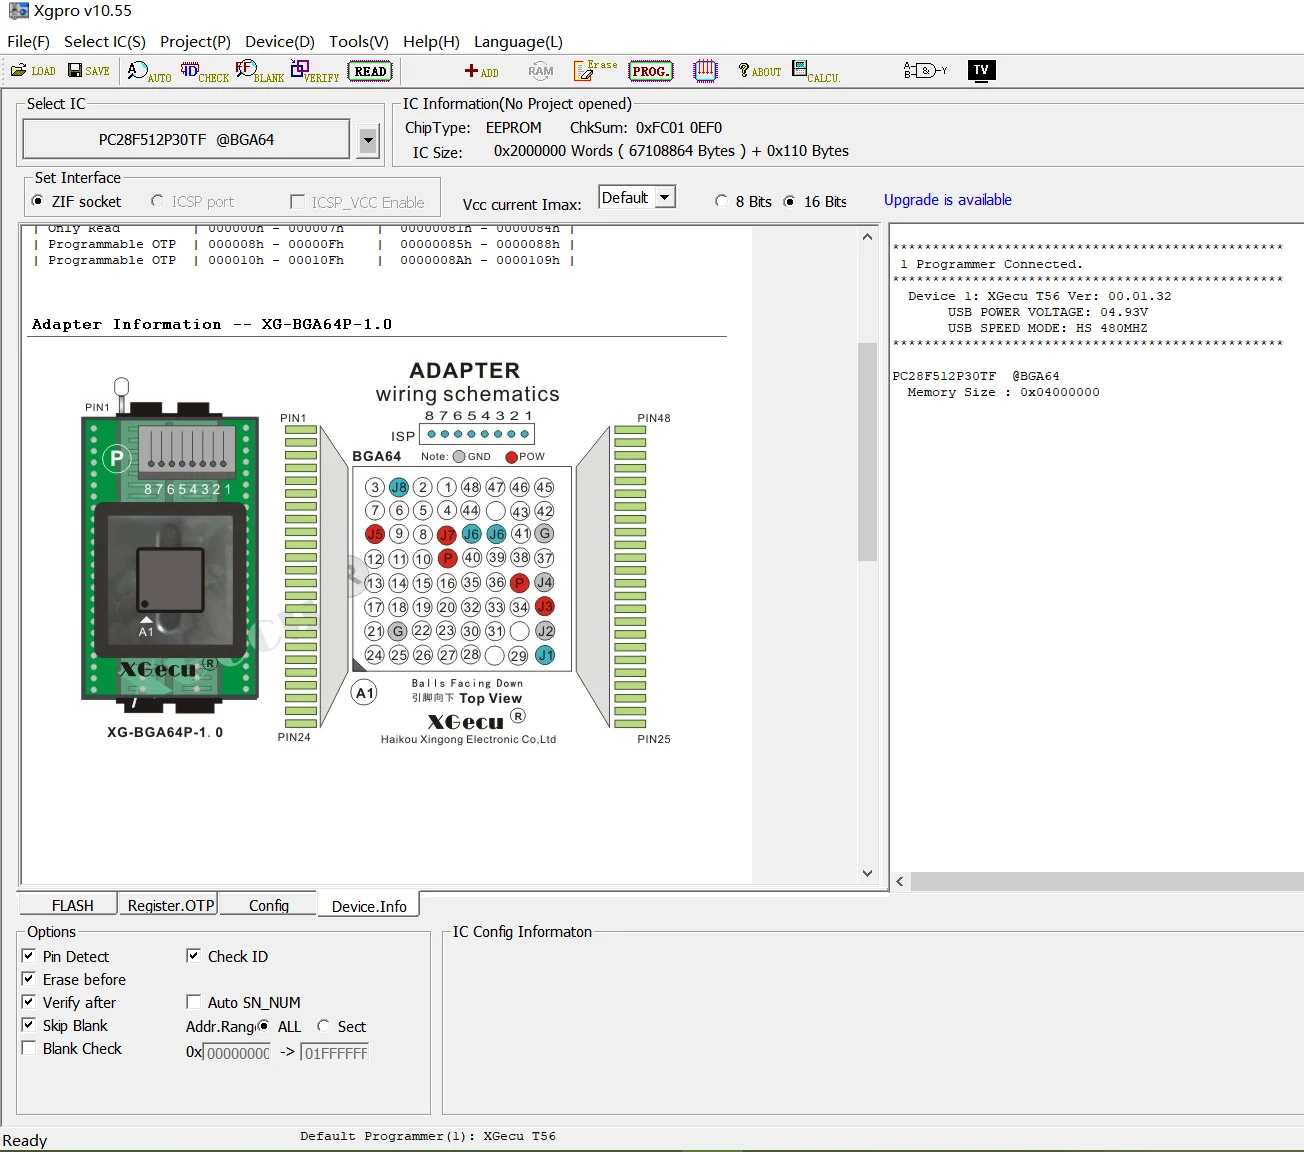Open the ABOUT toolbar icon

click(x=759, y=71)
